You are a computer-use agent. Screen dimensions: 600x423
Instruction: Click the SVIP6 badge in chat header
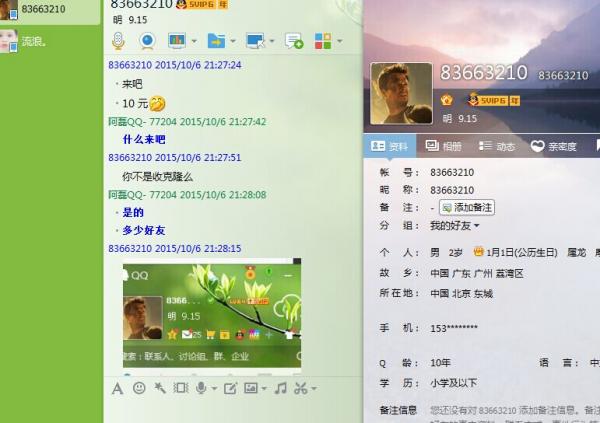click(202, 4)
